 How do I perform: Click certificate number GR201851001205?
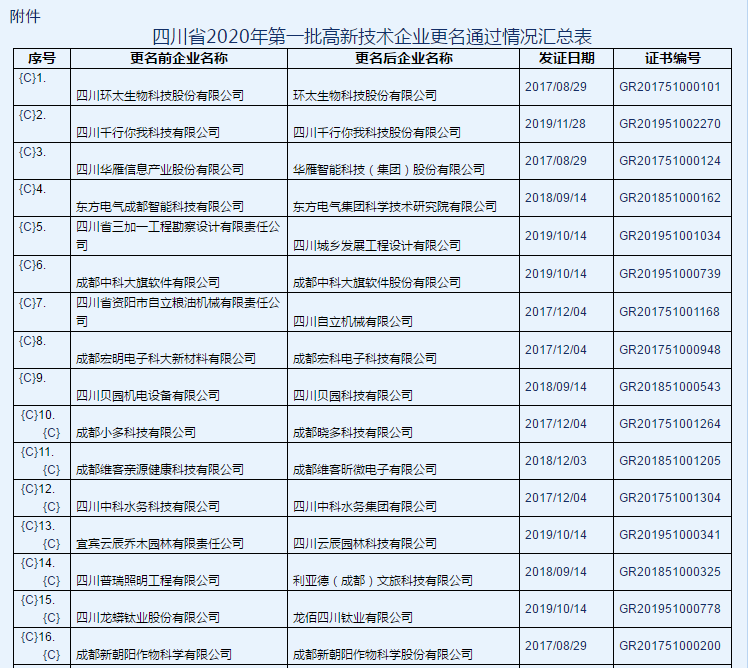[x=670, y=461]
